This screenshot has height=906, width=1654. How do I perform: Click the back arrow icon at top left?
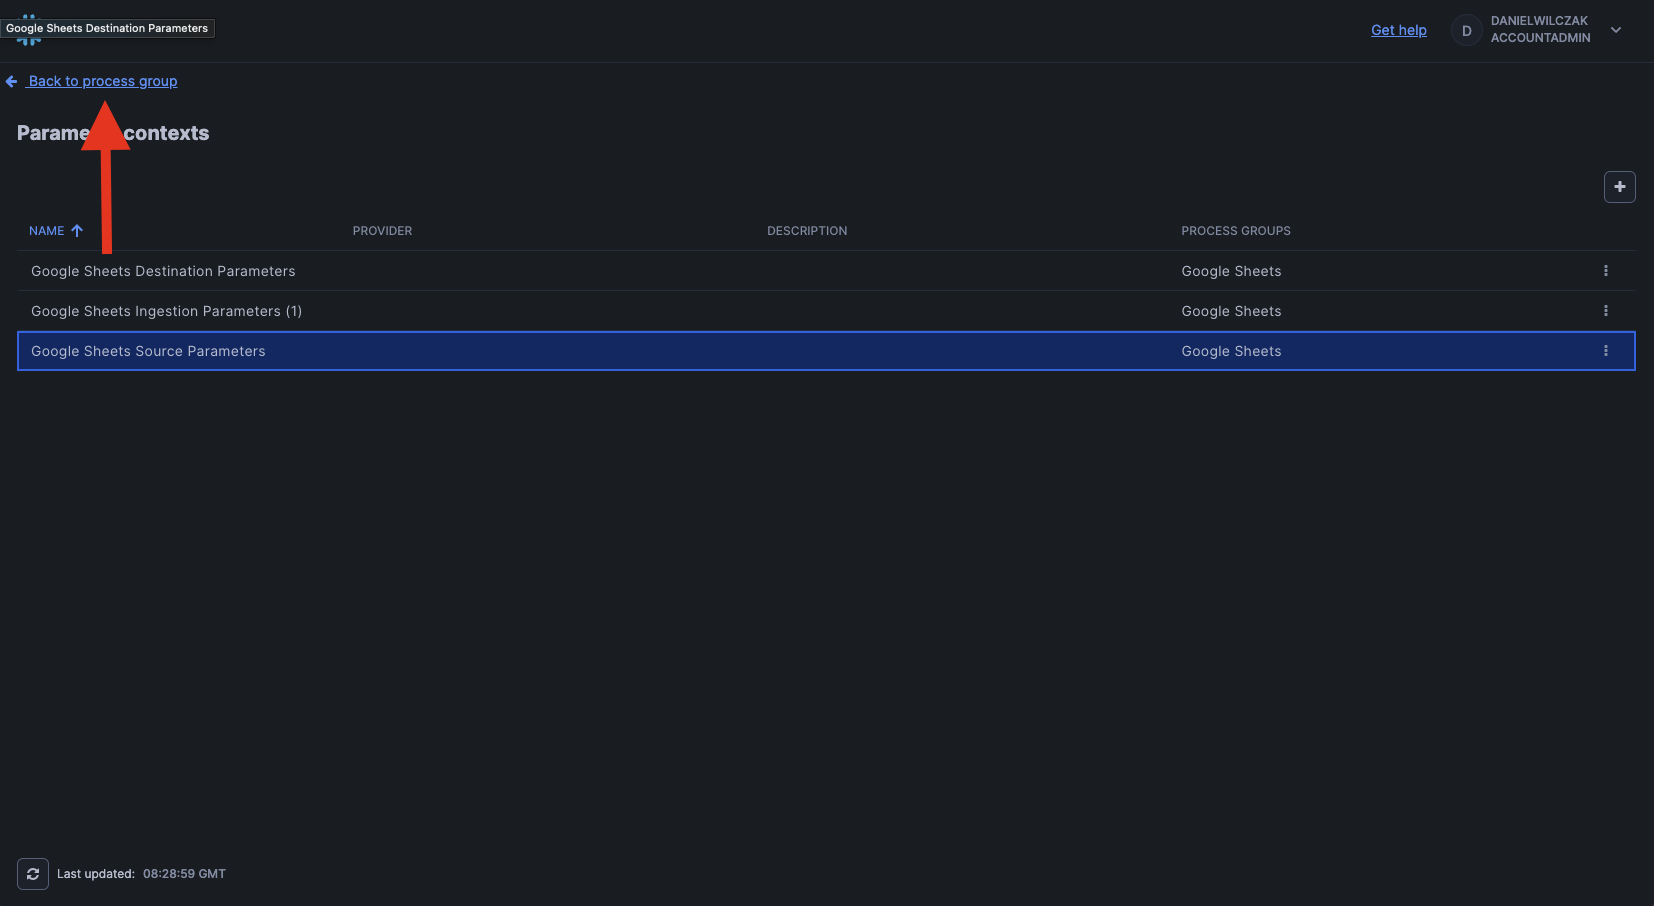[x=12, y=82]
